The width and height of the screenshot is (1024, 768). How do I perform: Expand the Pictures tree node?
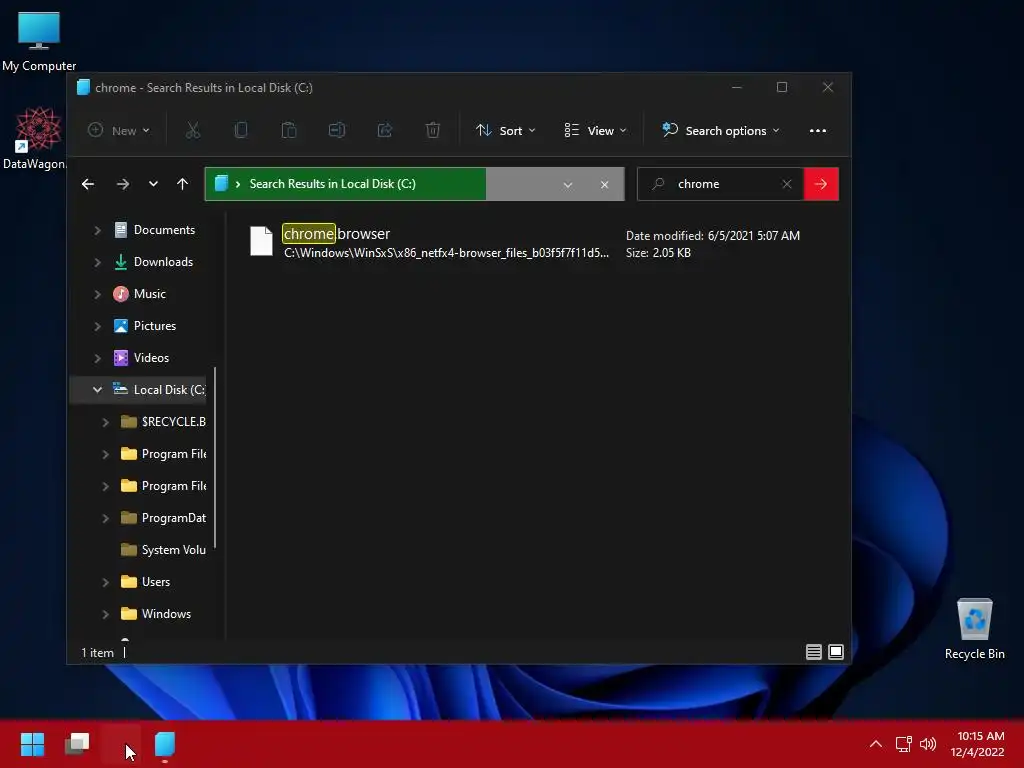click(97, 326)
